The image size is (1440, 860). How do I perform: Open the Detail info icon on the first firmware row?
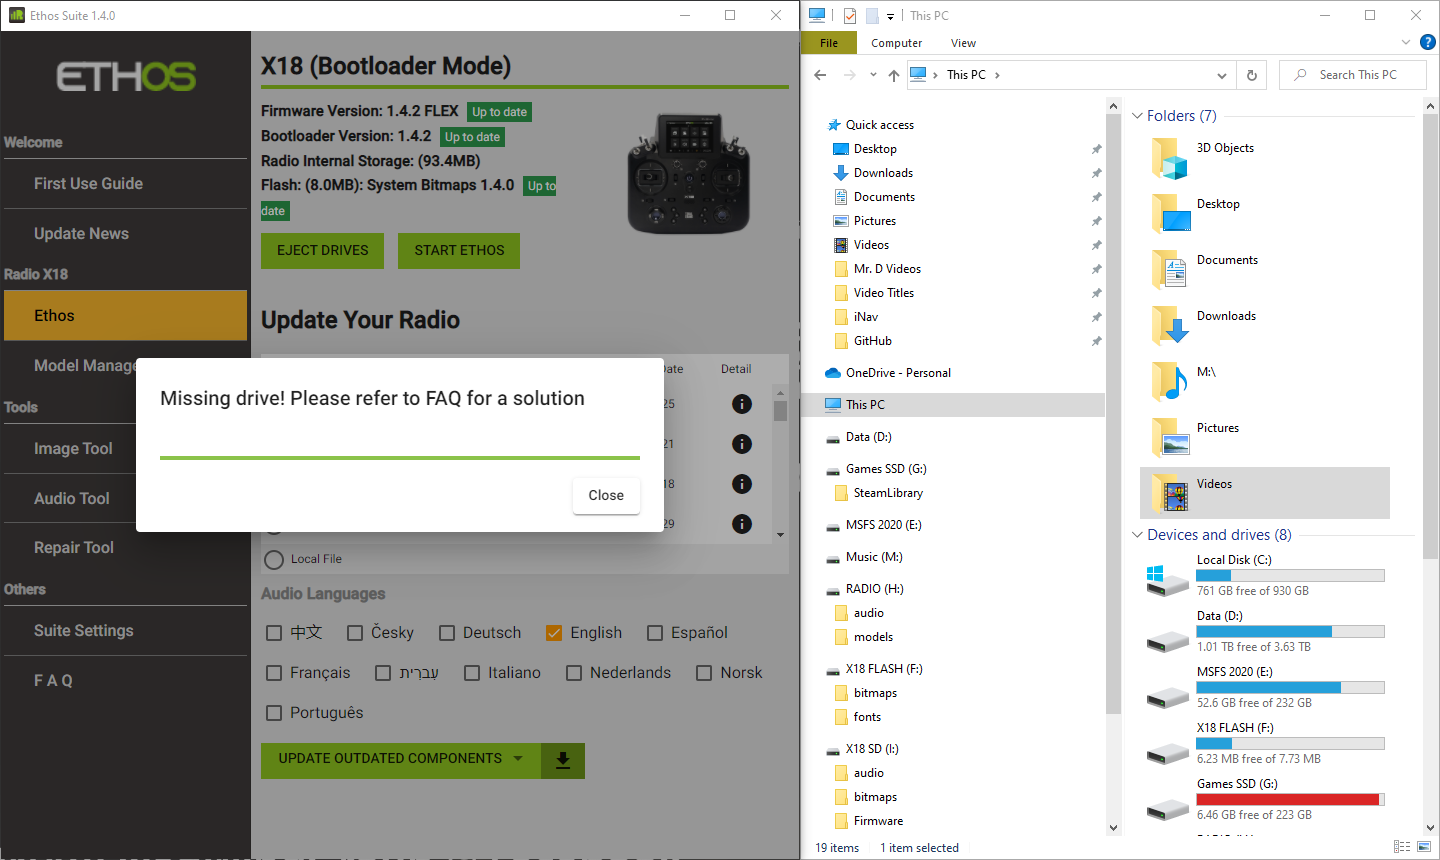(x=741, y=404)
